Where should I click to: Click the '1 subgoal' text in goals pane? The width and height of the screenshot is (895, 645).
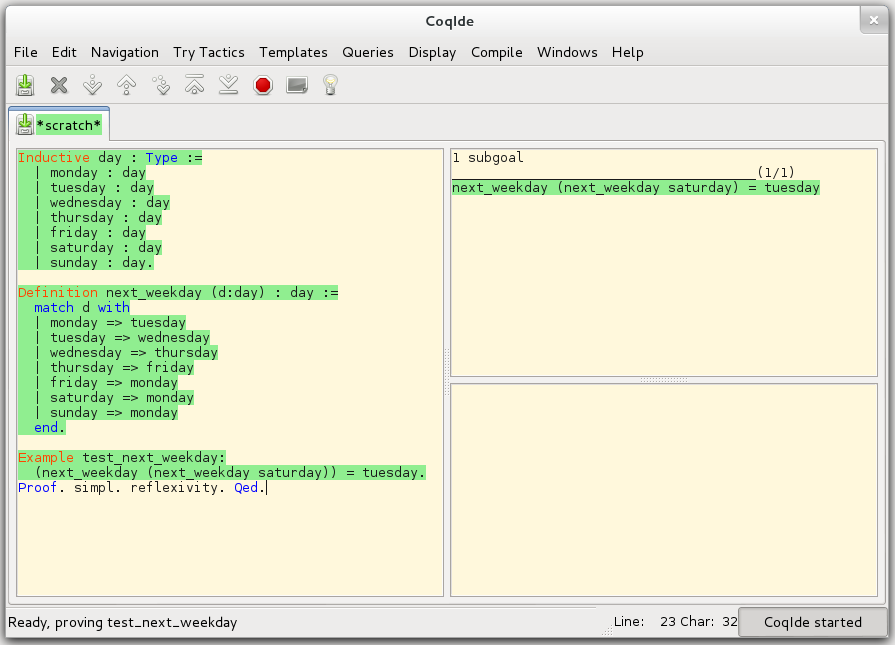pos(488,158)
